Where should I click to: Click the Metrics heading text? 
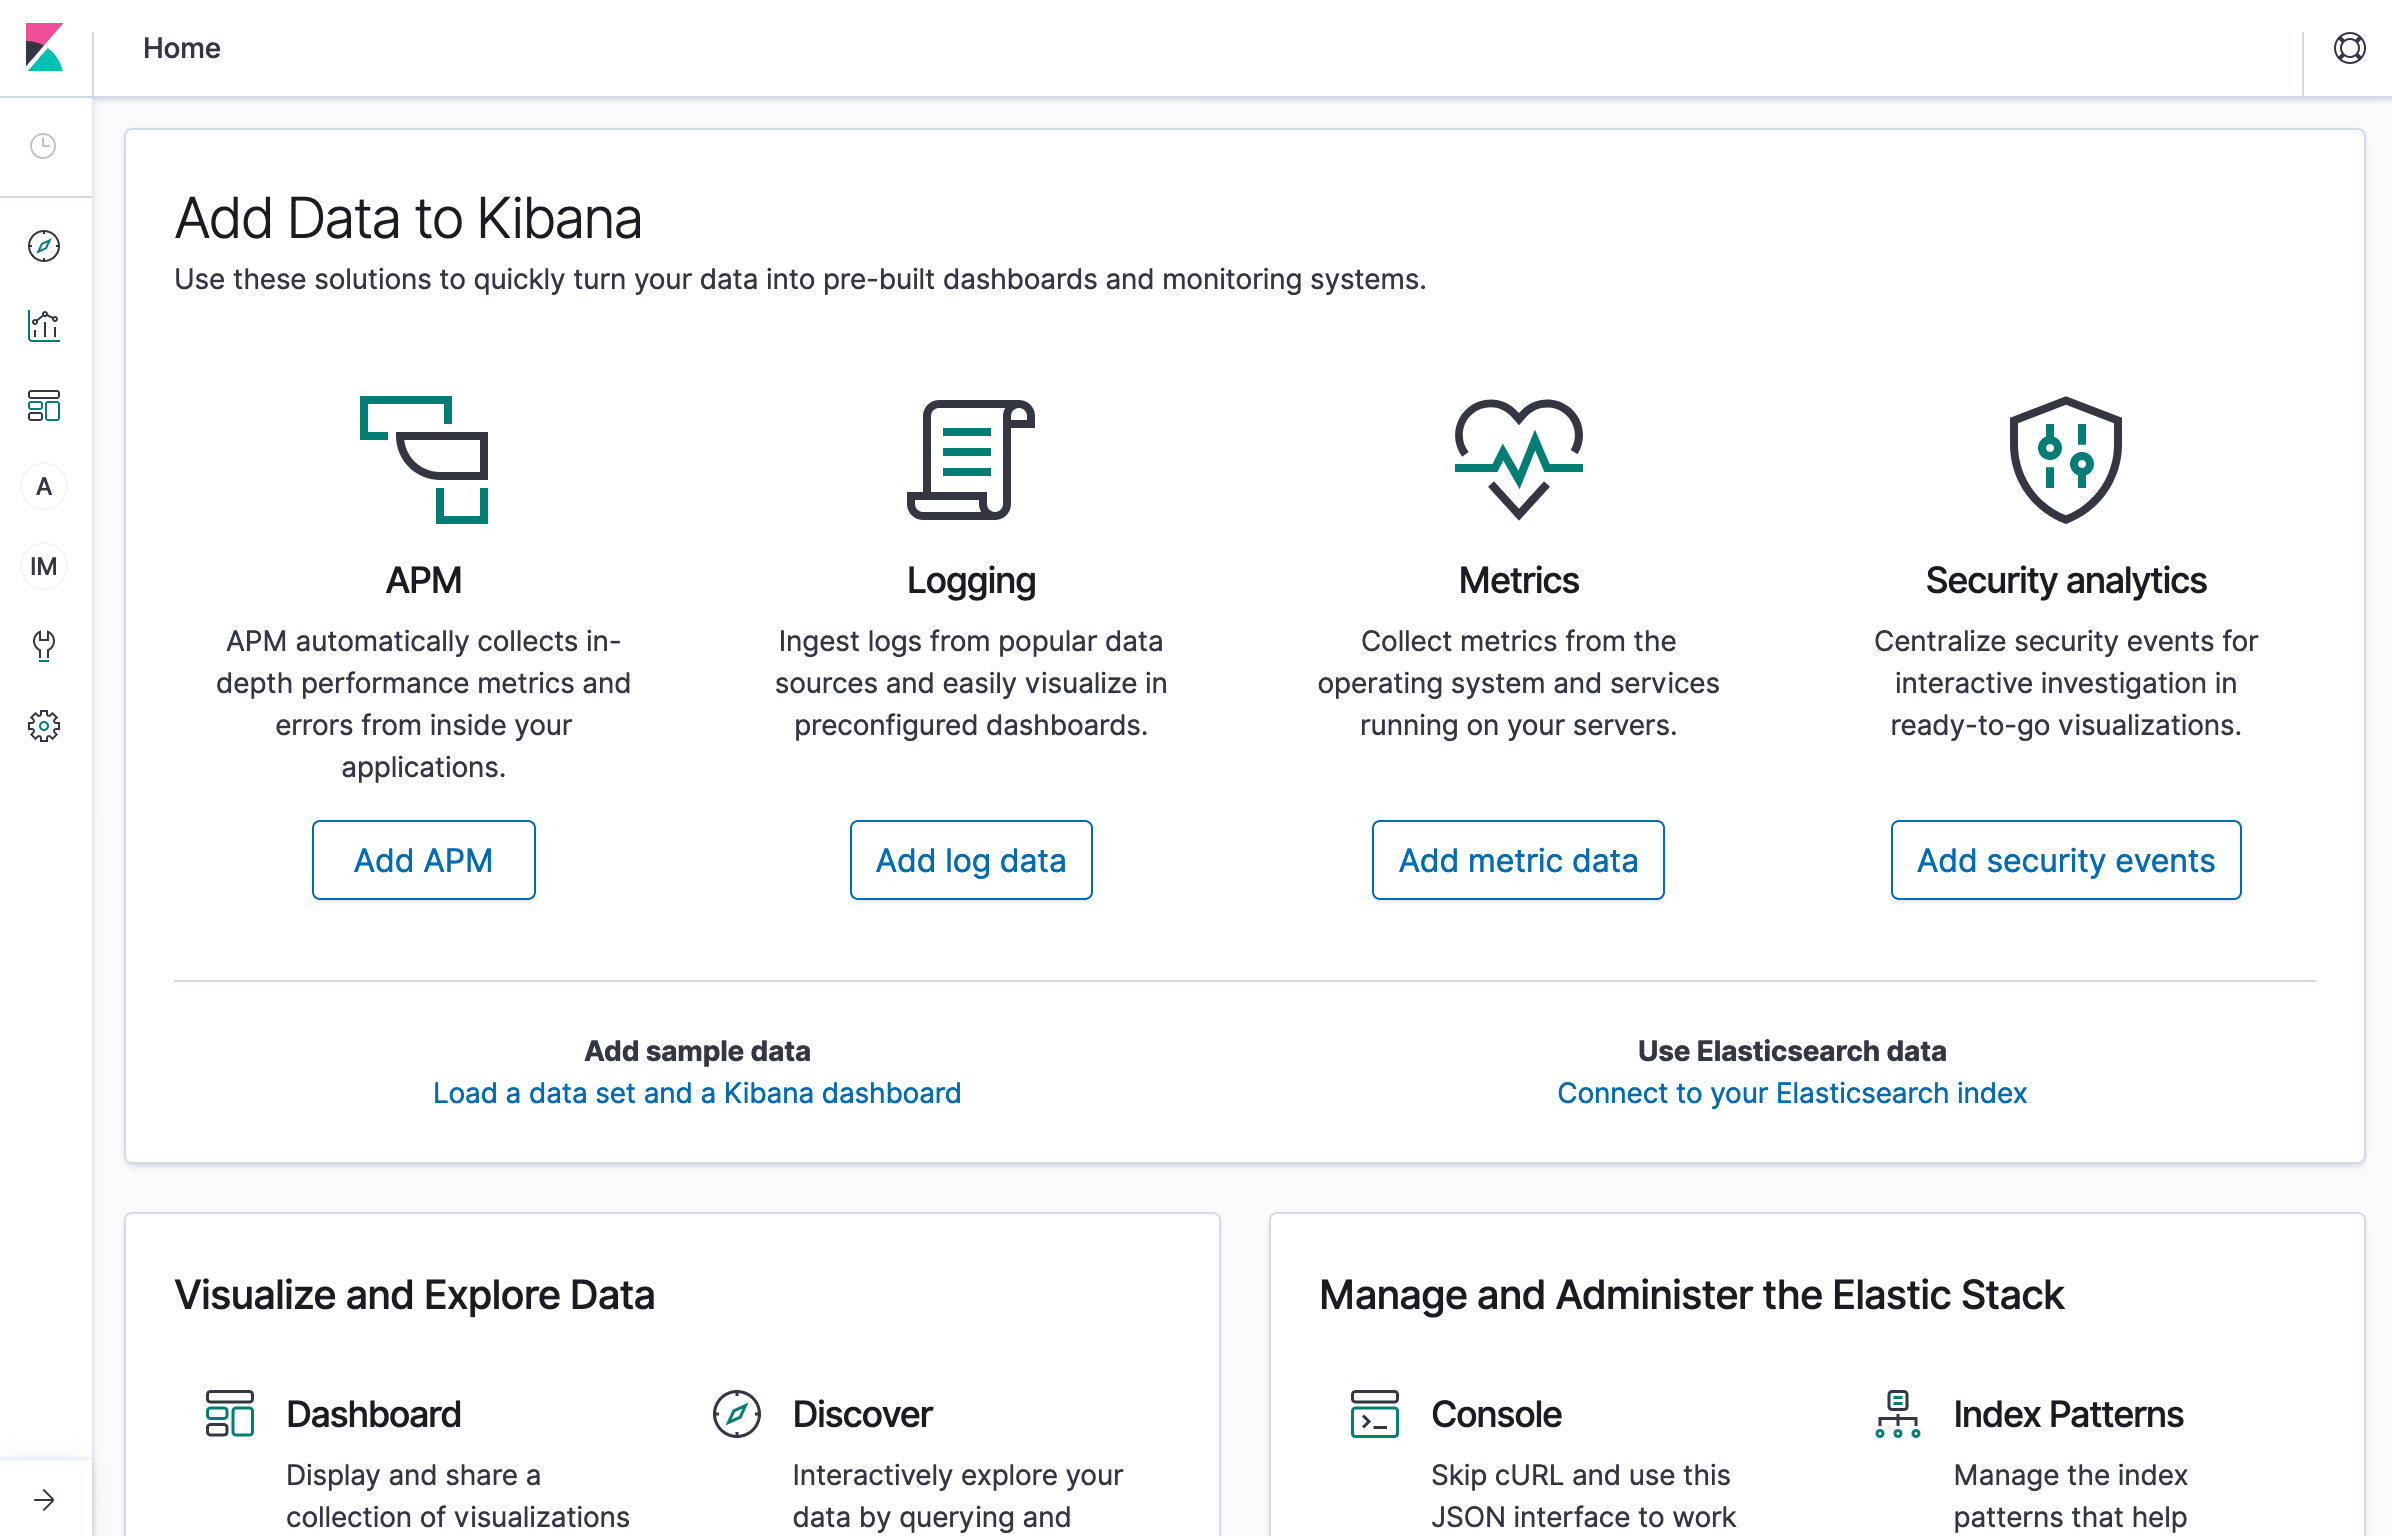pos(1518,580)
